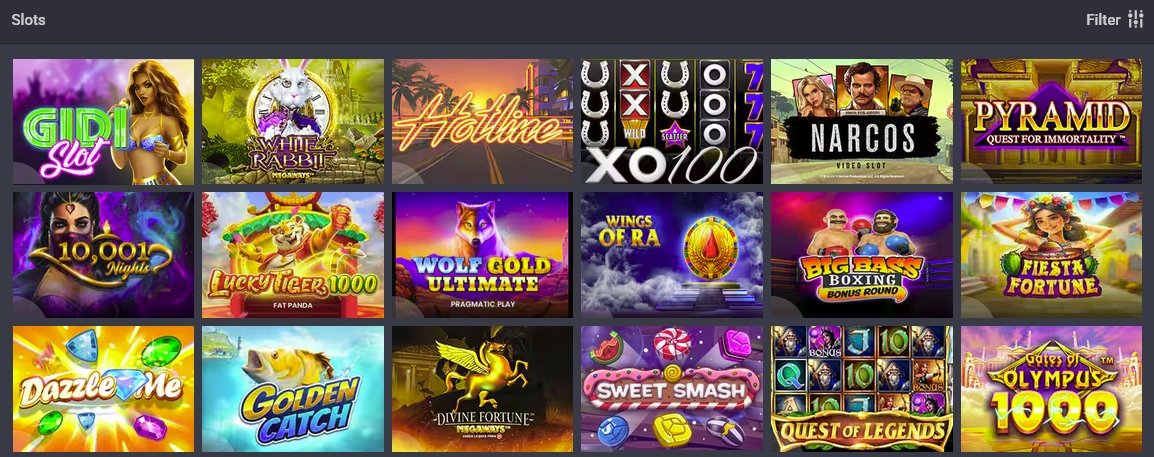Open the Fiesta Fortune slot

1052,255
